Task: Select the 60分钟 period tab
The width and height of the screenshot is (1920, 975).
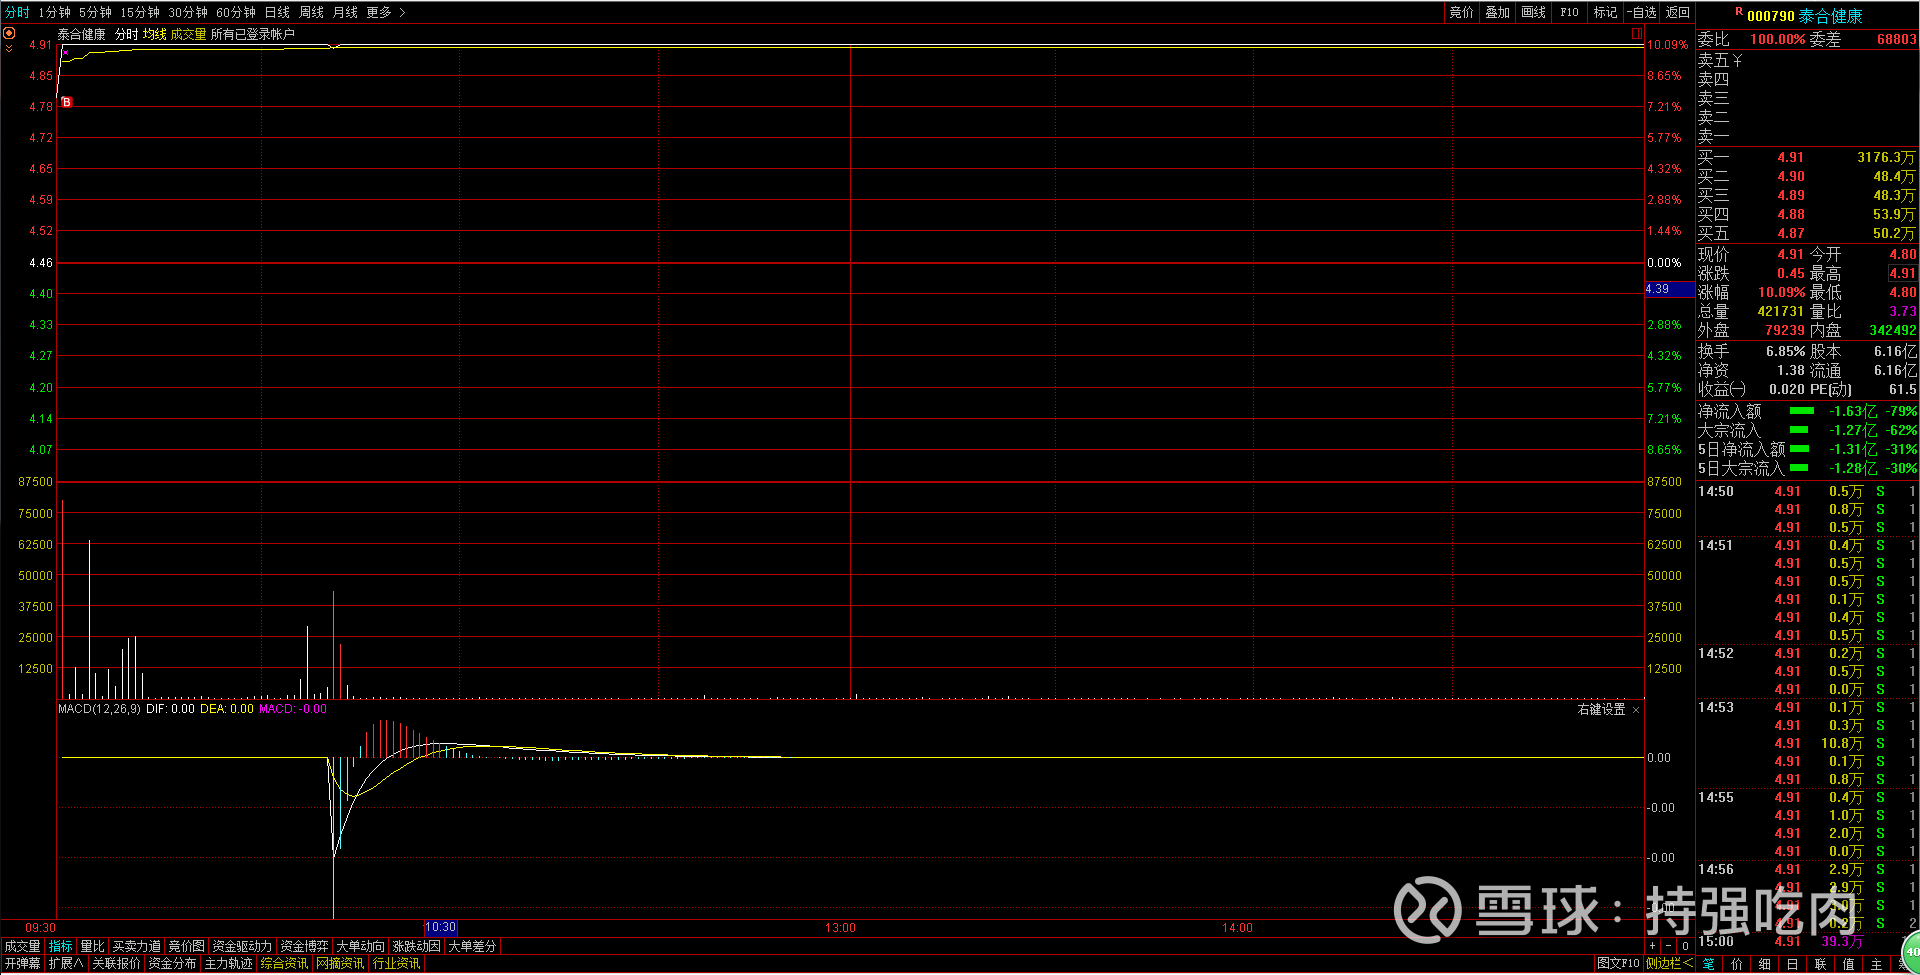Action: (236, 12)
